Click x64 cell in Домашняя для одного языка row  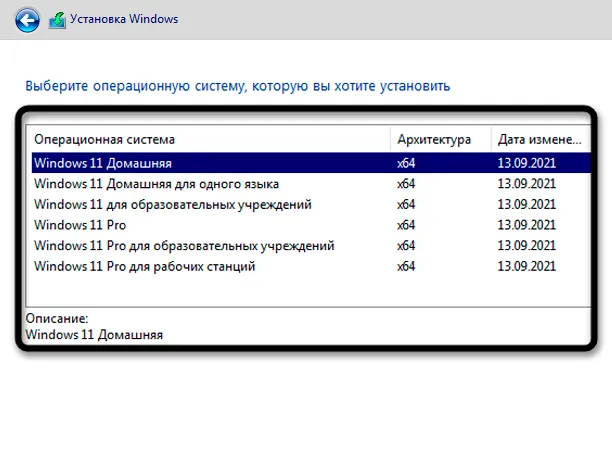[x=406, y=184]
